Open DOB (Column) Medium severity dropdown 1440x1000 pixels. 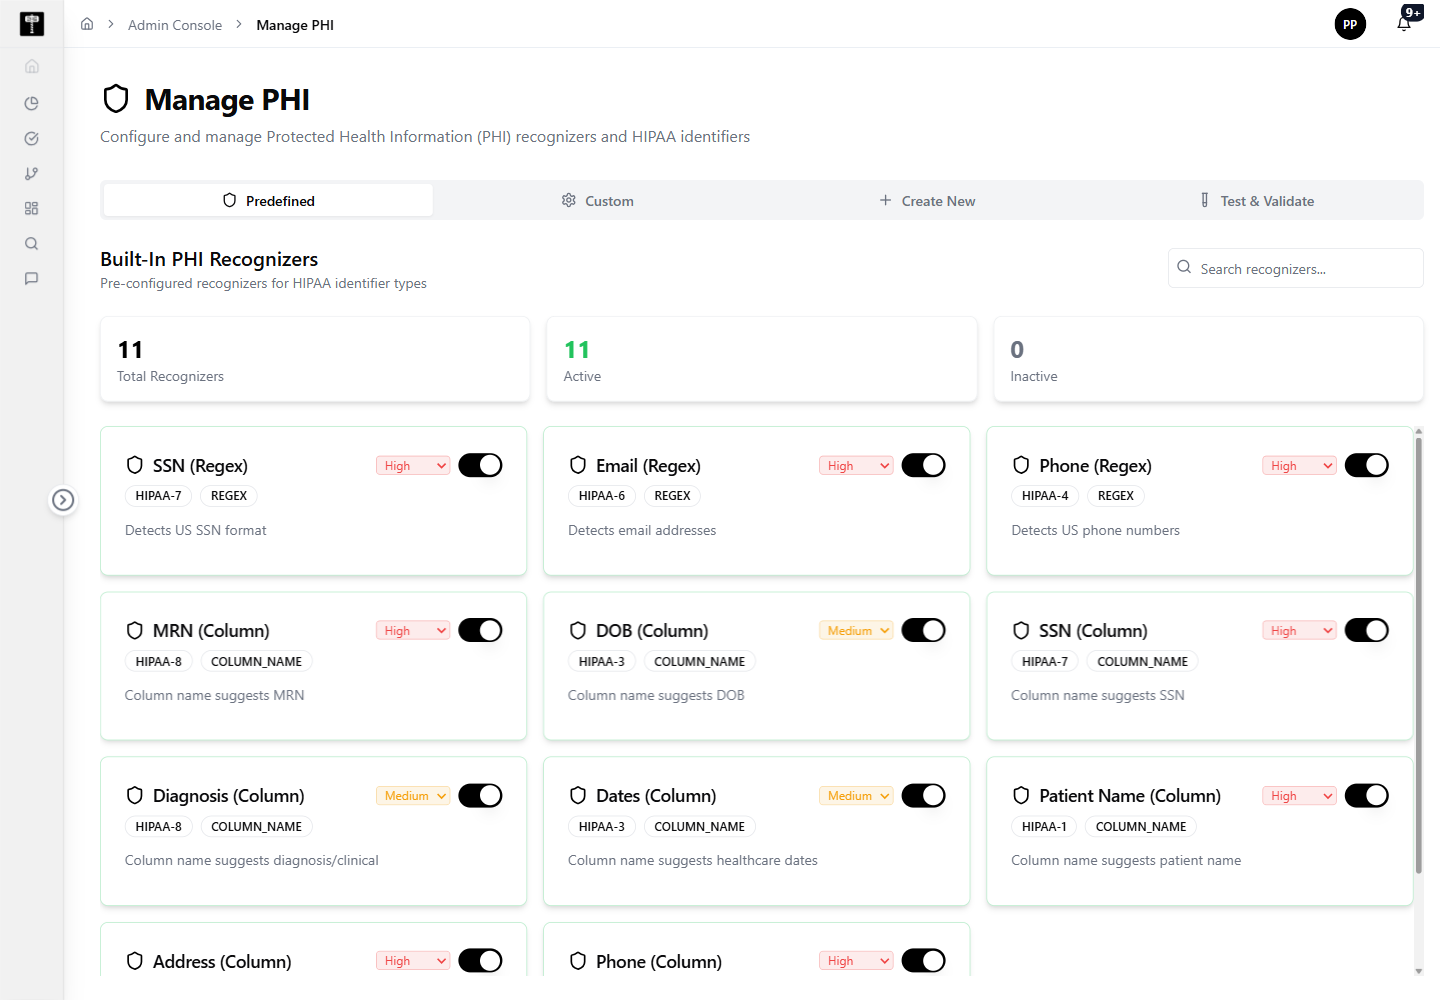click(x=856, y=631)
